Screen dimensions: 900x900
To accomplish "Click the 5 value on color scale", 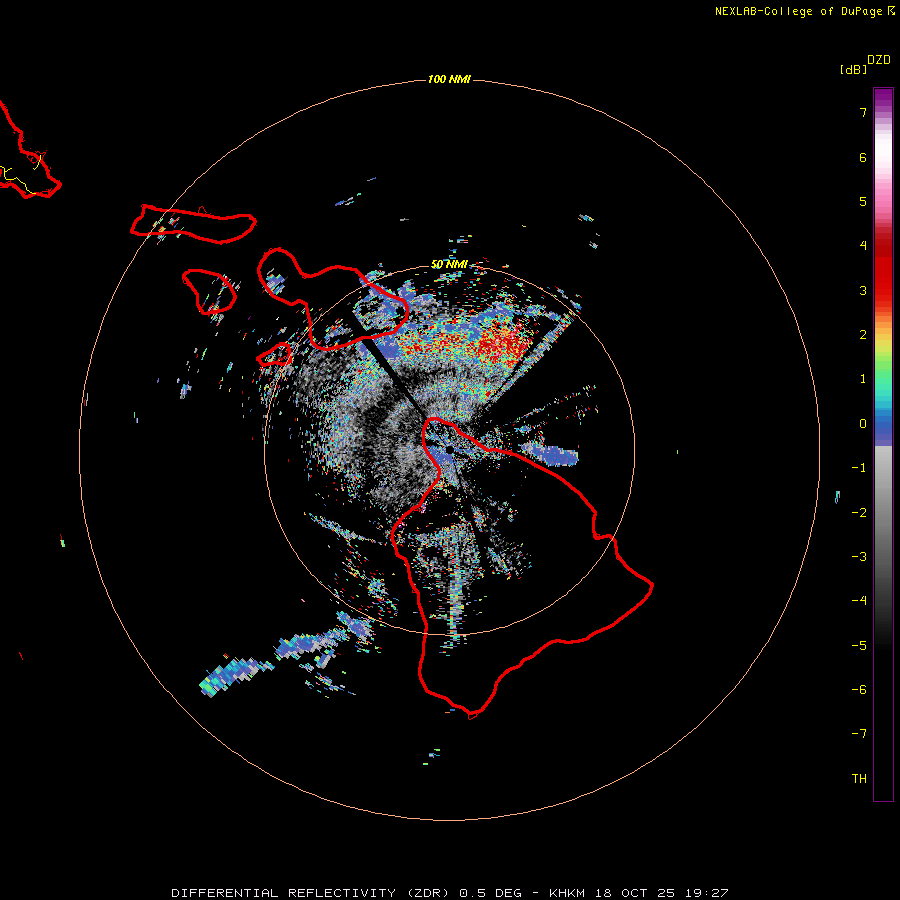I will pos(863,201).
